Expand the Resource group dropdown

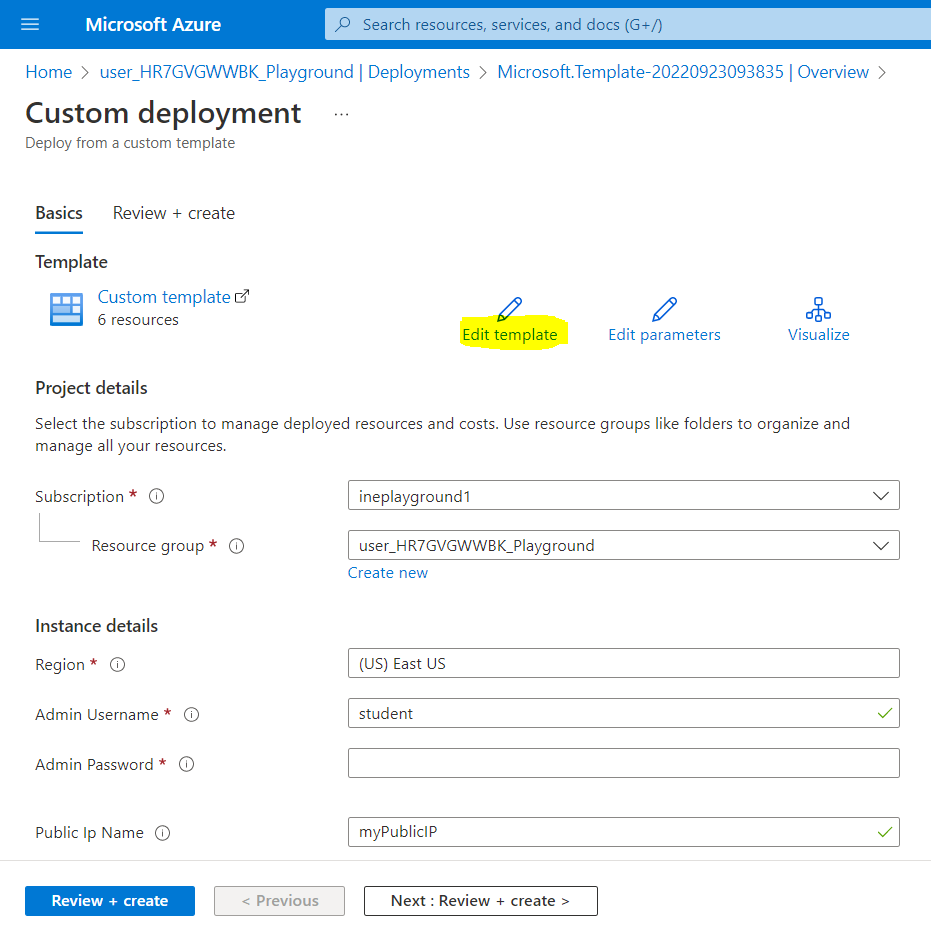(623, 546)
